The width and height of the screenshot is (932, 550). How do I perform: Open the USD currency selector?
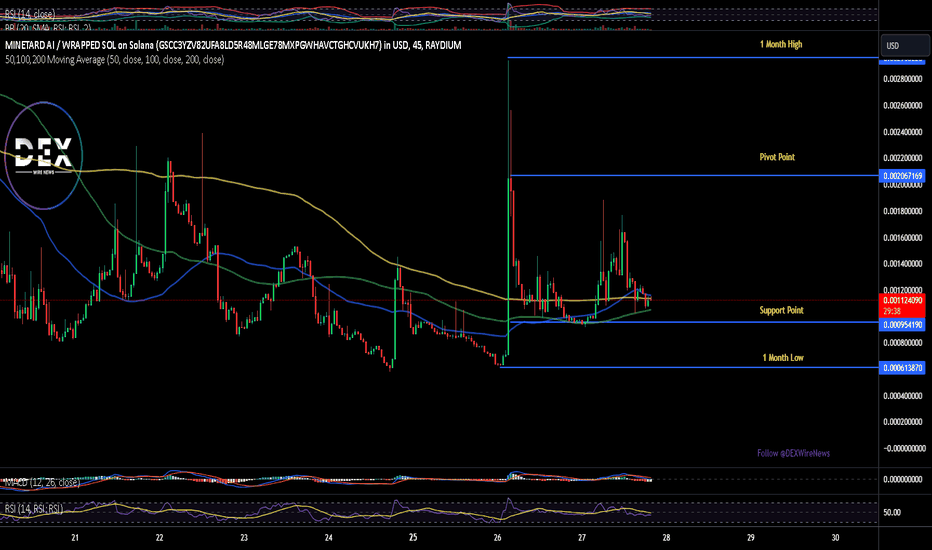click(x=905, y=46)
